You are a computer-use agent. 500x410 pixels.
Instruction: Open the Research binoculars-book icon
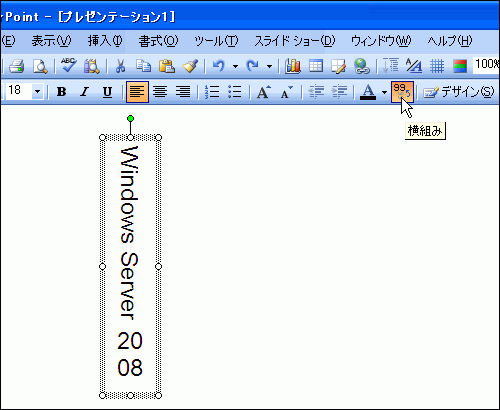[91, 66]
